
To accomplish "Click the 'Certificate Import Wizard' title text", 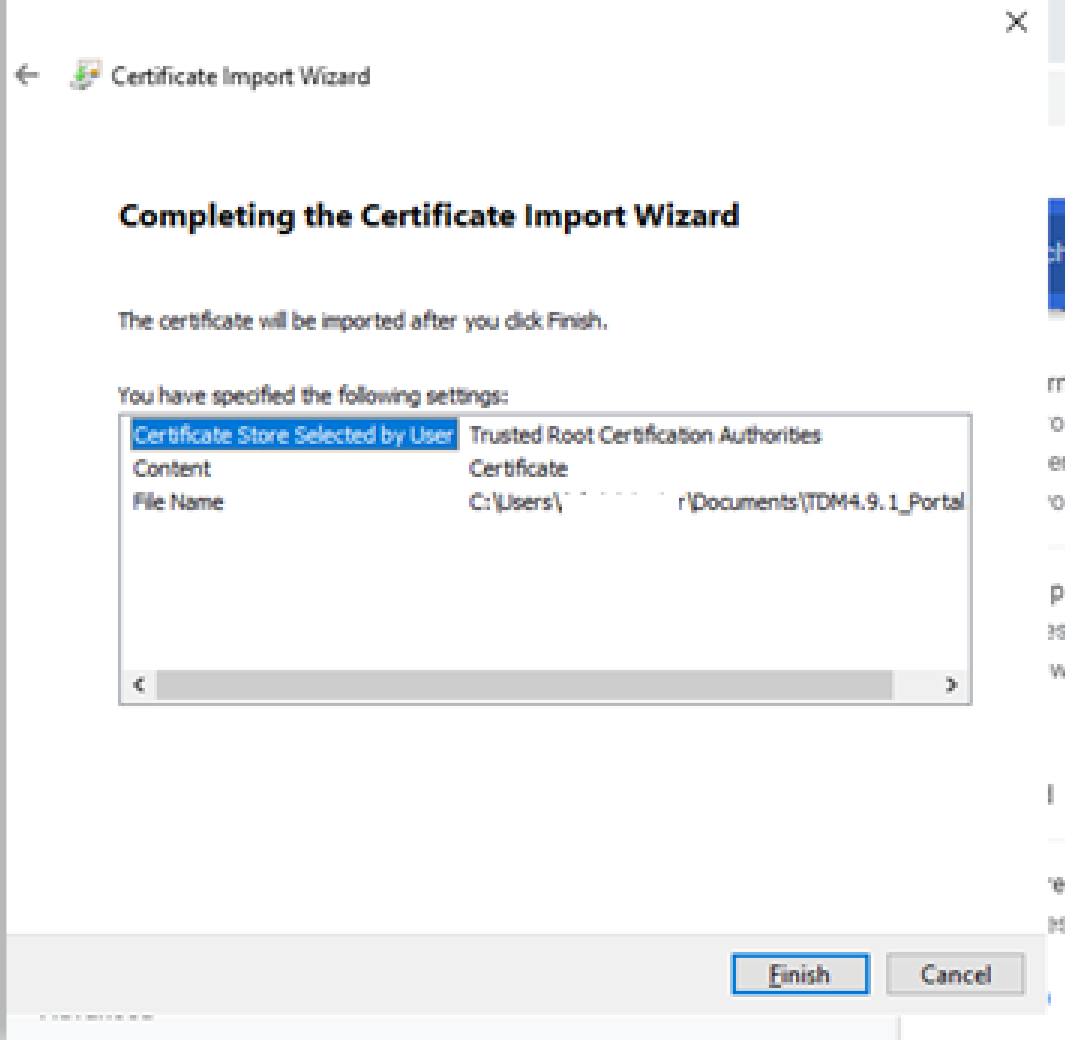I will coord(241,76).
